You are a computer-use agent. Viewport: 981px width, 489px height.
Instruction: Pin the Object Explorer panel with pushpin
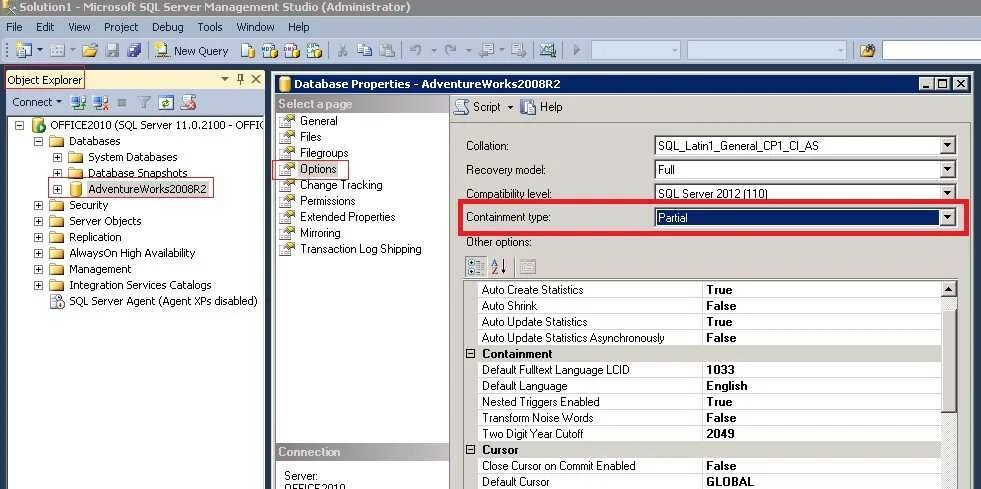click(x=240, y=79)
